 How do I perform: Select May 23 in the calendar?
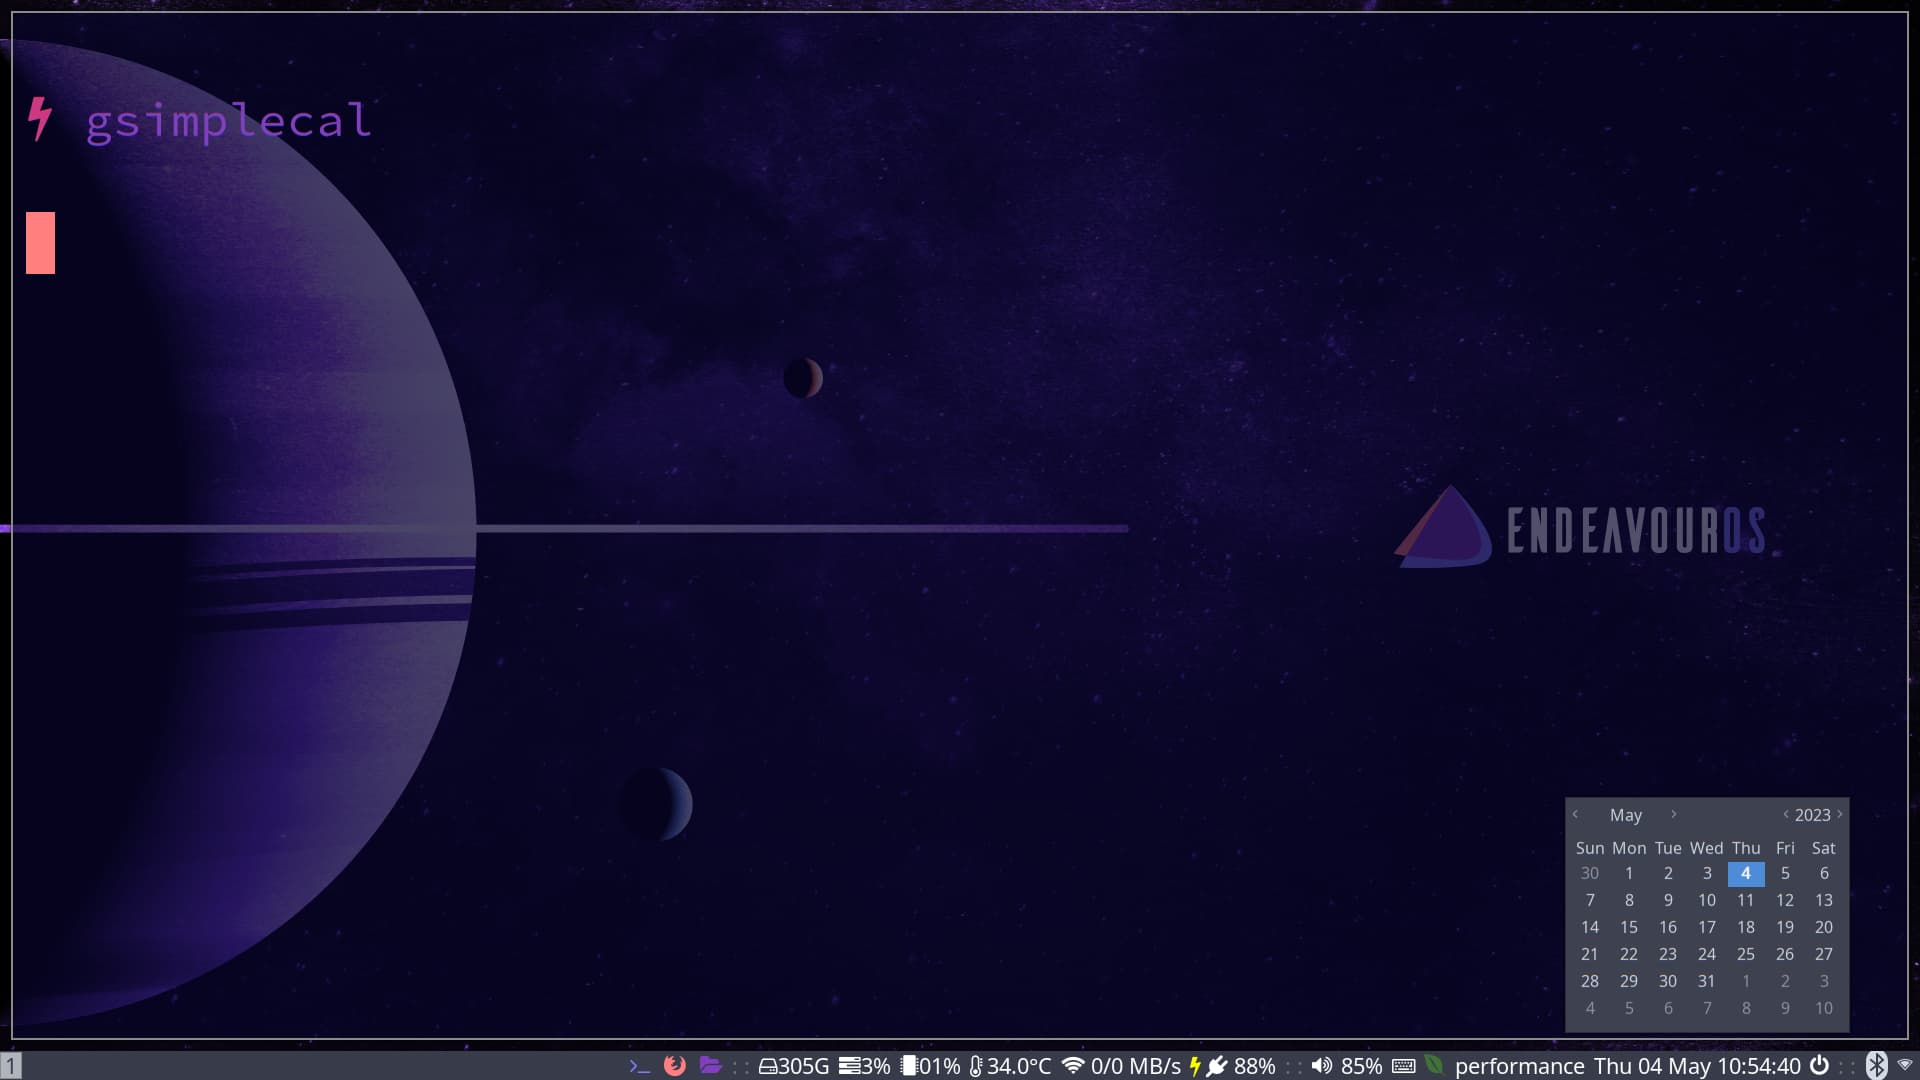click(1668, 954)
